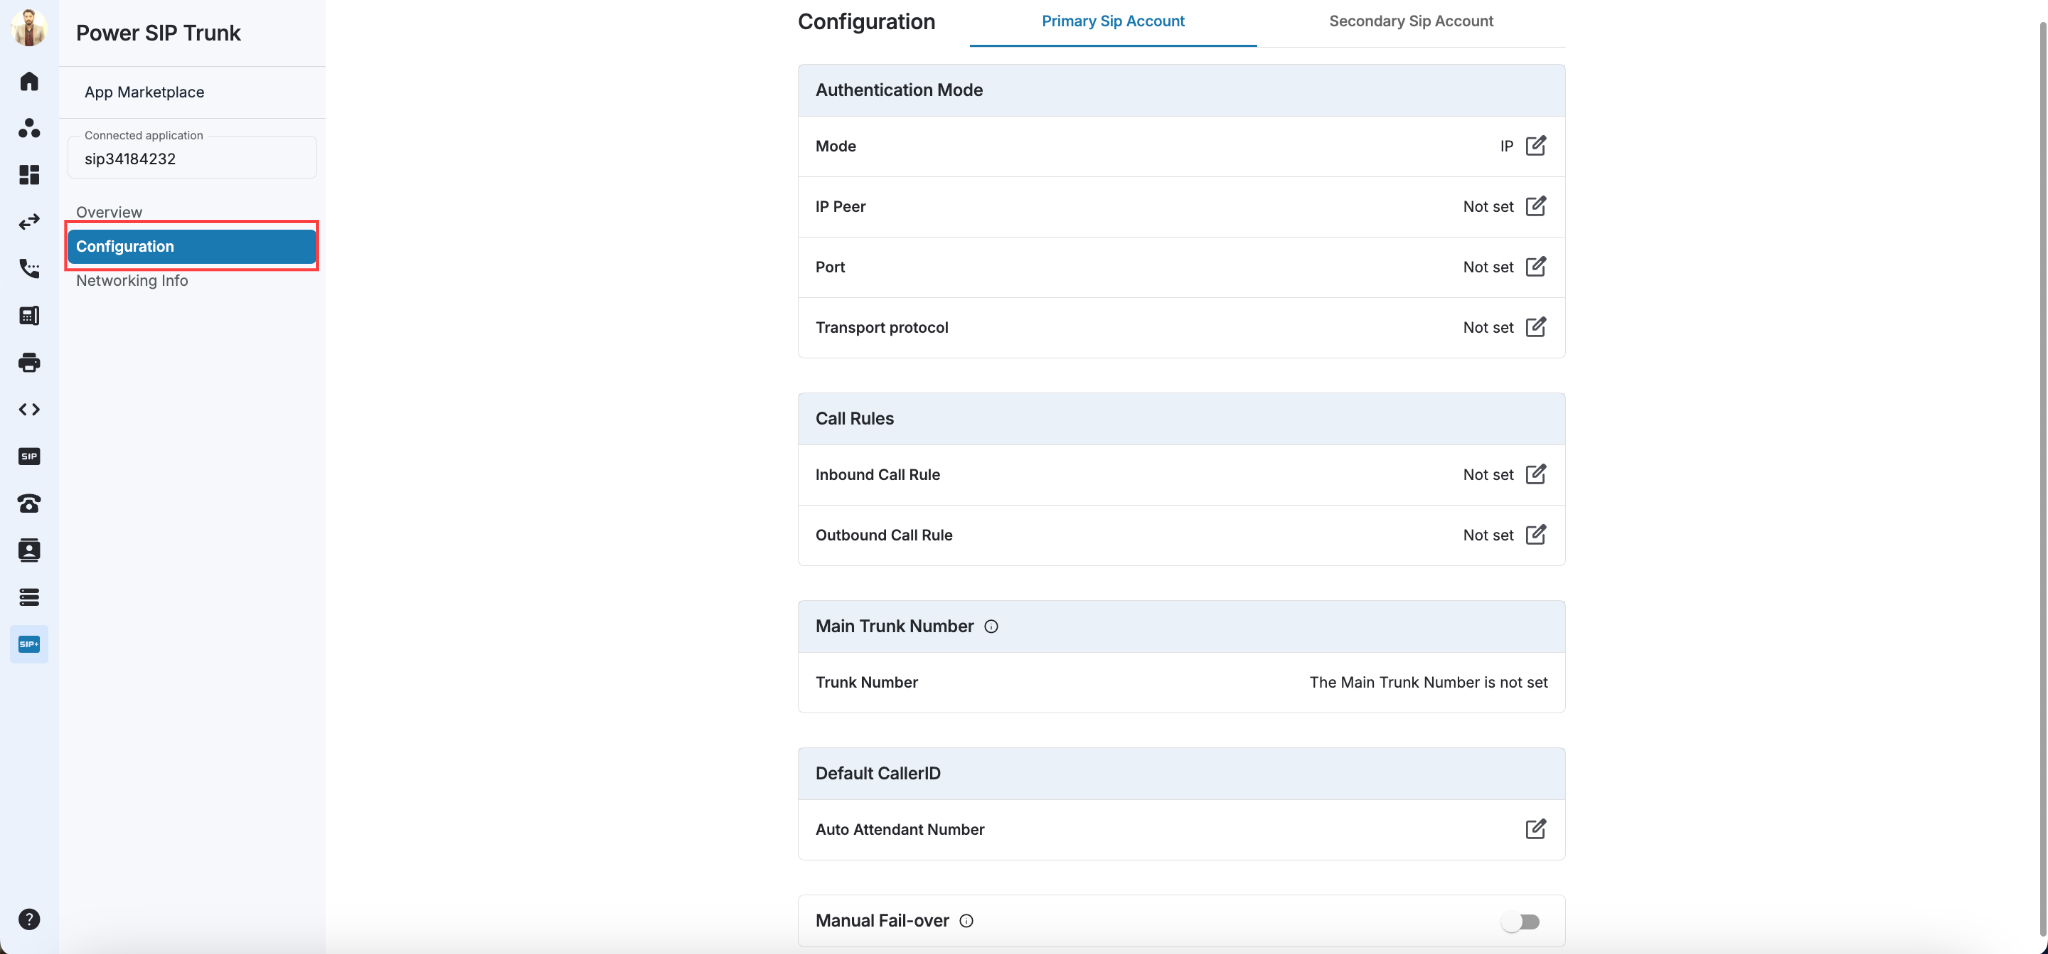The width and height of the screenshot is (2048, 954).
Task: Select the server stack sidebar icon
Action: tap(29, 598)
